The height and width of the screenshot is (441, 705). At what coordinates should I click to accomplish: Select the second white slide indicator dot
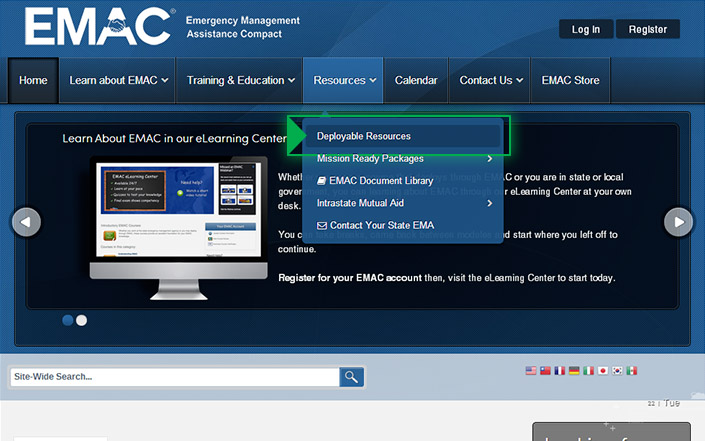[81, 320]
